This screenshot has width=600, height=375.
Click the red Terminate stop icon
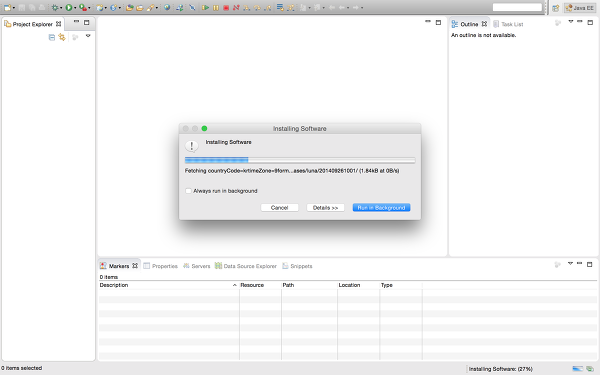(x=226, y=7)
